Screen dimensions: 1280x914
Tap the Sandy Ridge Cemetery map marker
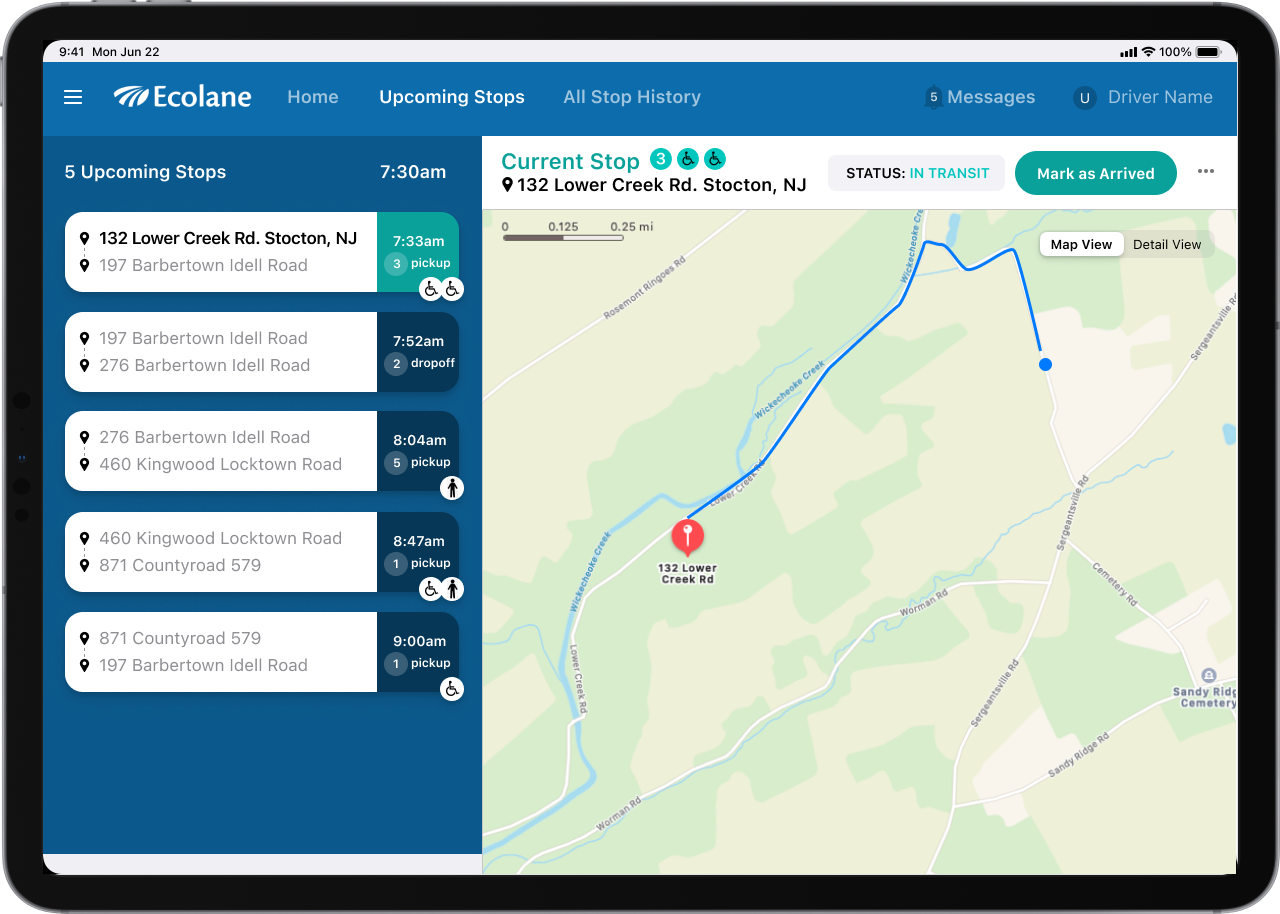1208,675
